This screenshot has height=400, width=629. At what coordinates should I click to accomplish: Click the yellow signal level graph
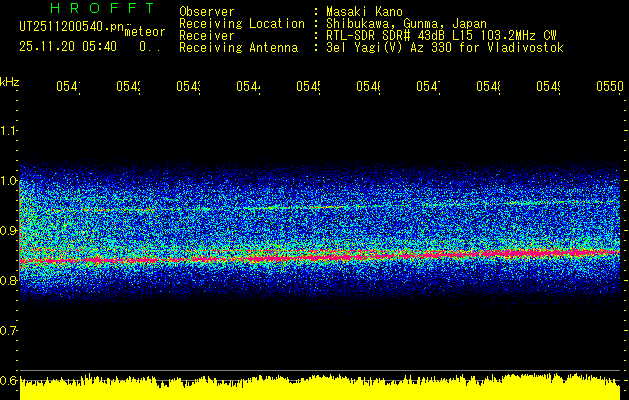[320, 387]
